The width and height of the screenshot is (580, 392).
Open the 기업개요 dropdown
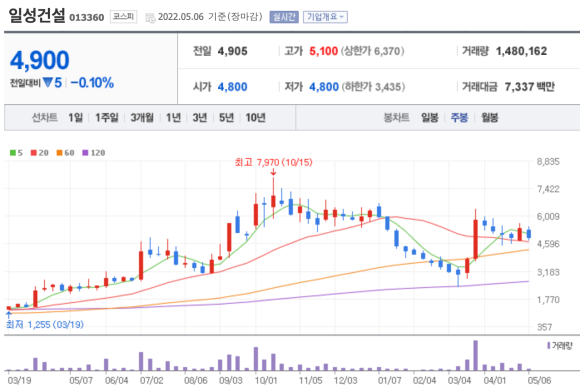click(325, 17)
